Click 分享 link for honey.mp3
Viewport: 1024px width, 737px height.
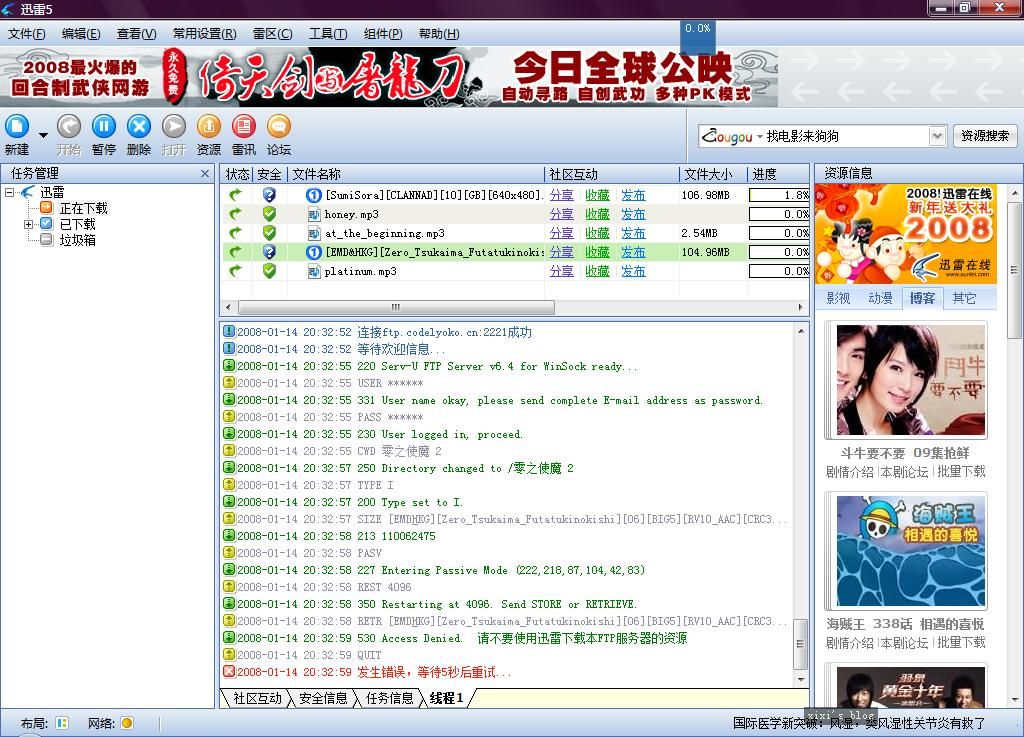point(562,214)
